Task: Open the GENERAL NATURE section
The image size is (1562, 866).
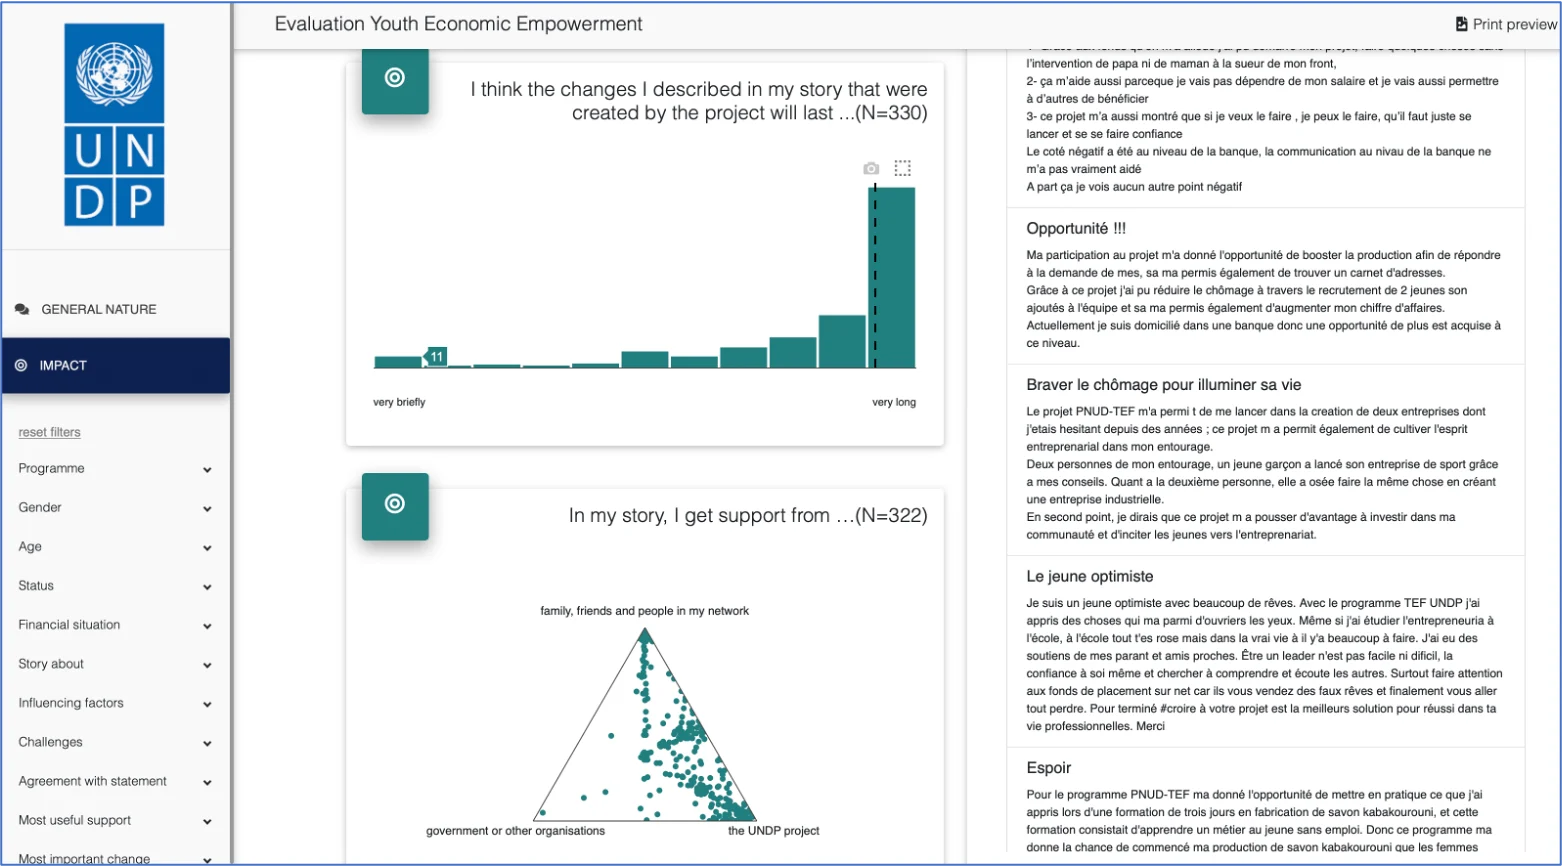Action: point(115,310)
